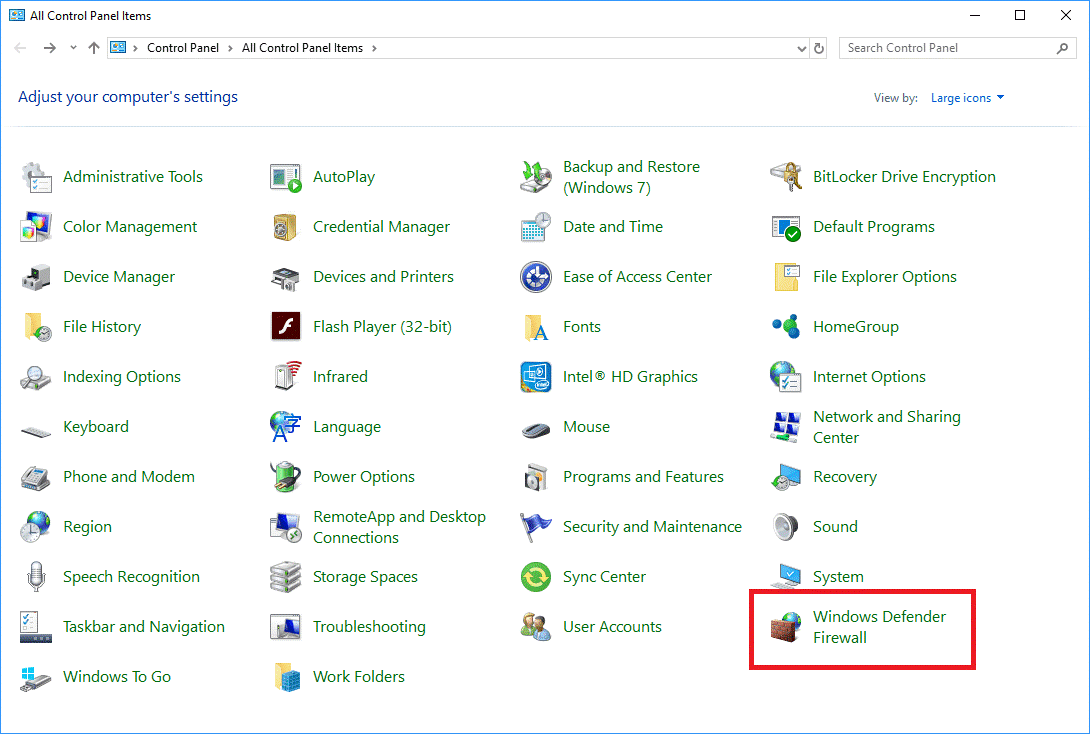
Task: Open the Network and Sharing Center icon
Action: (786, 427)
